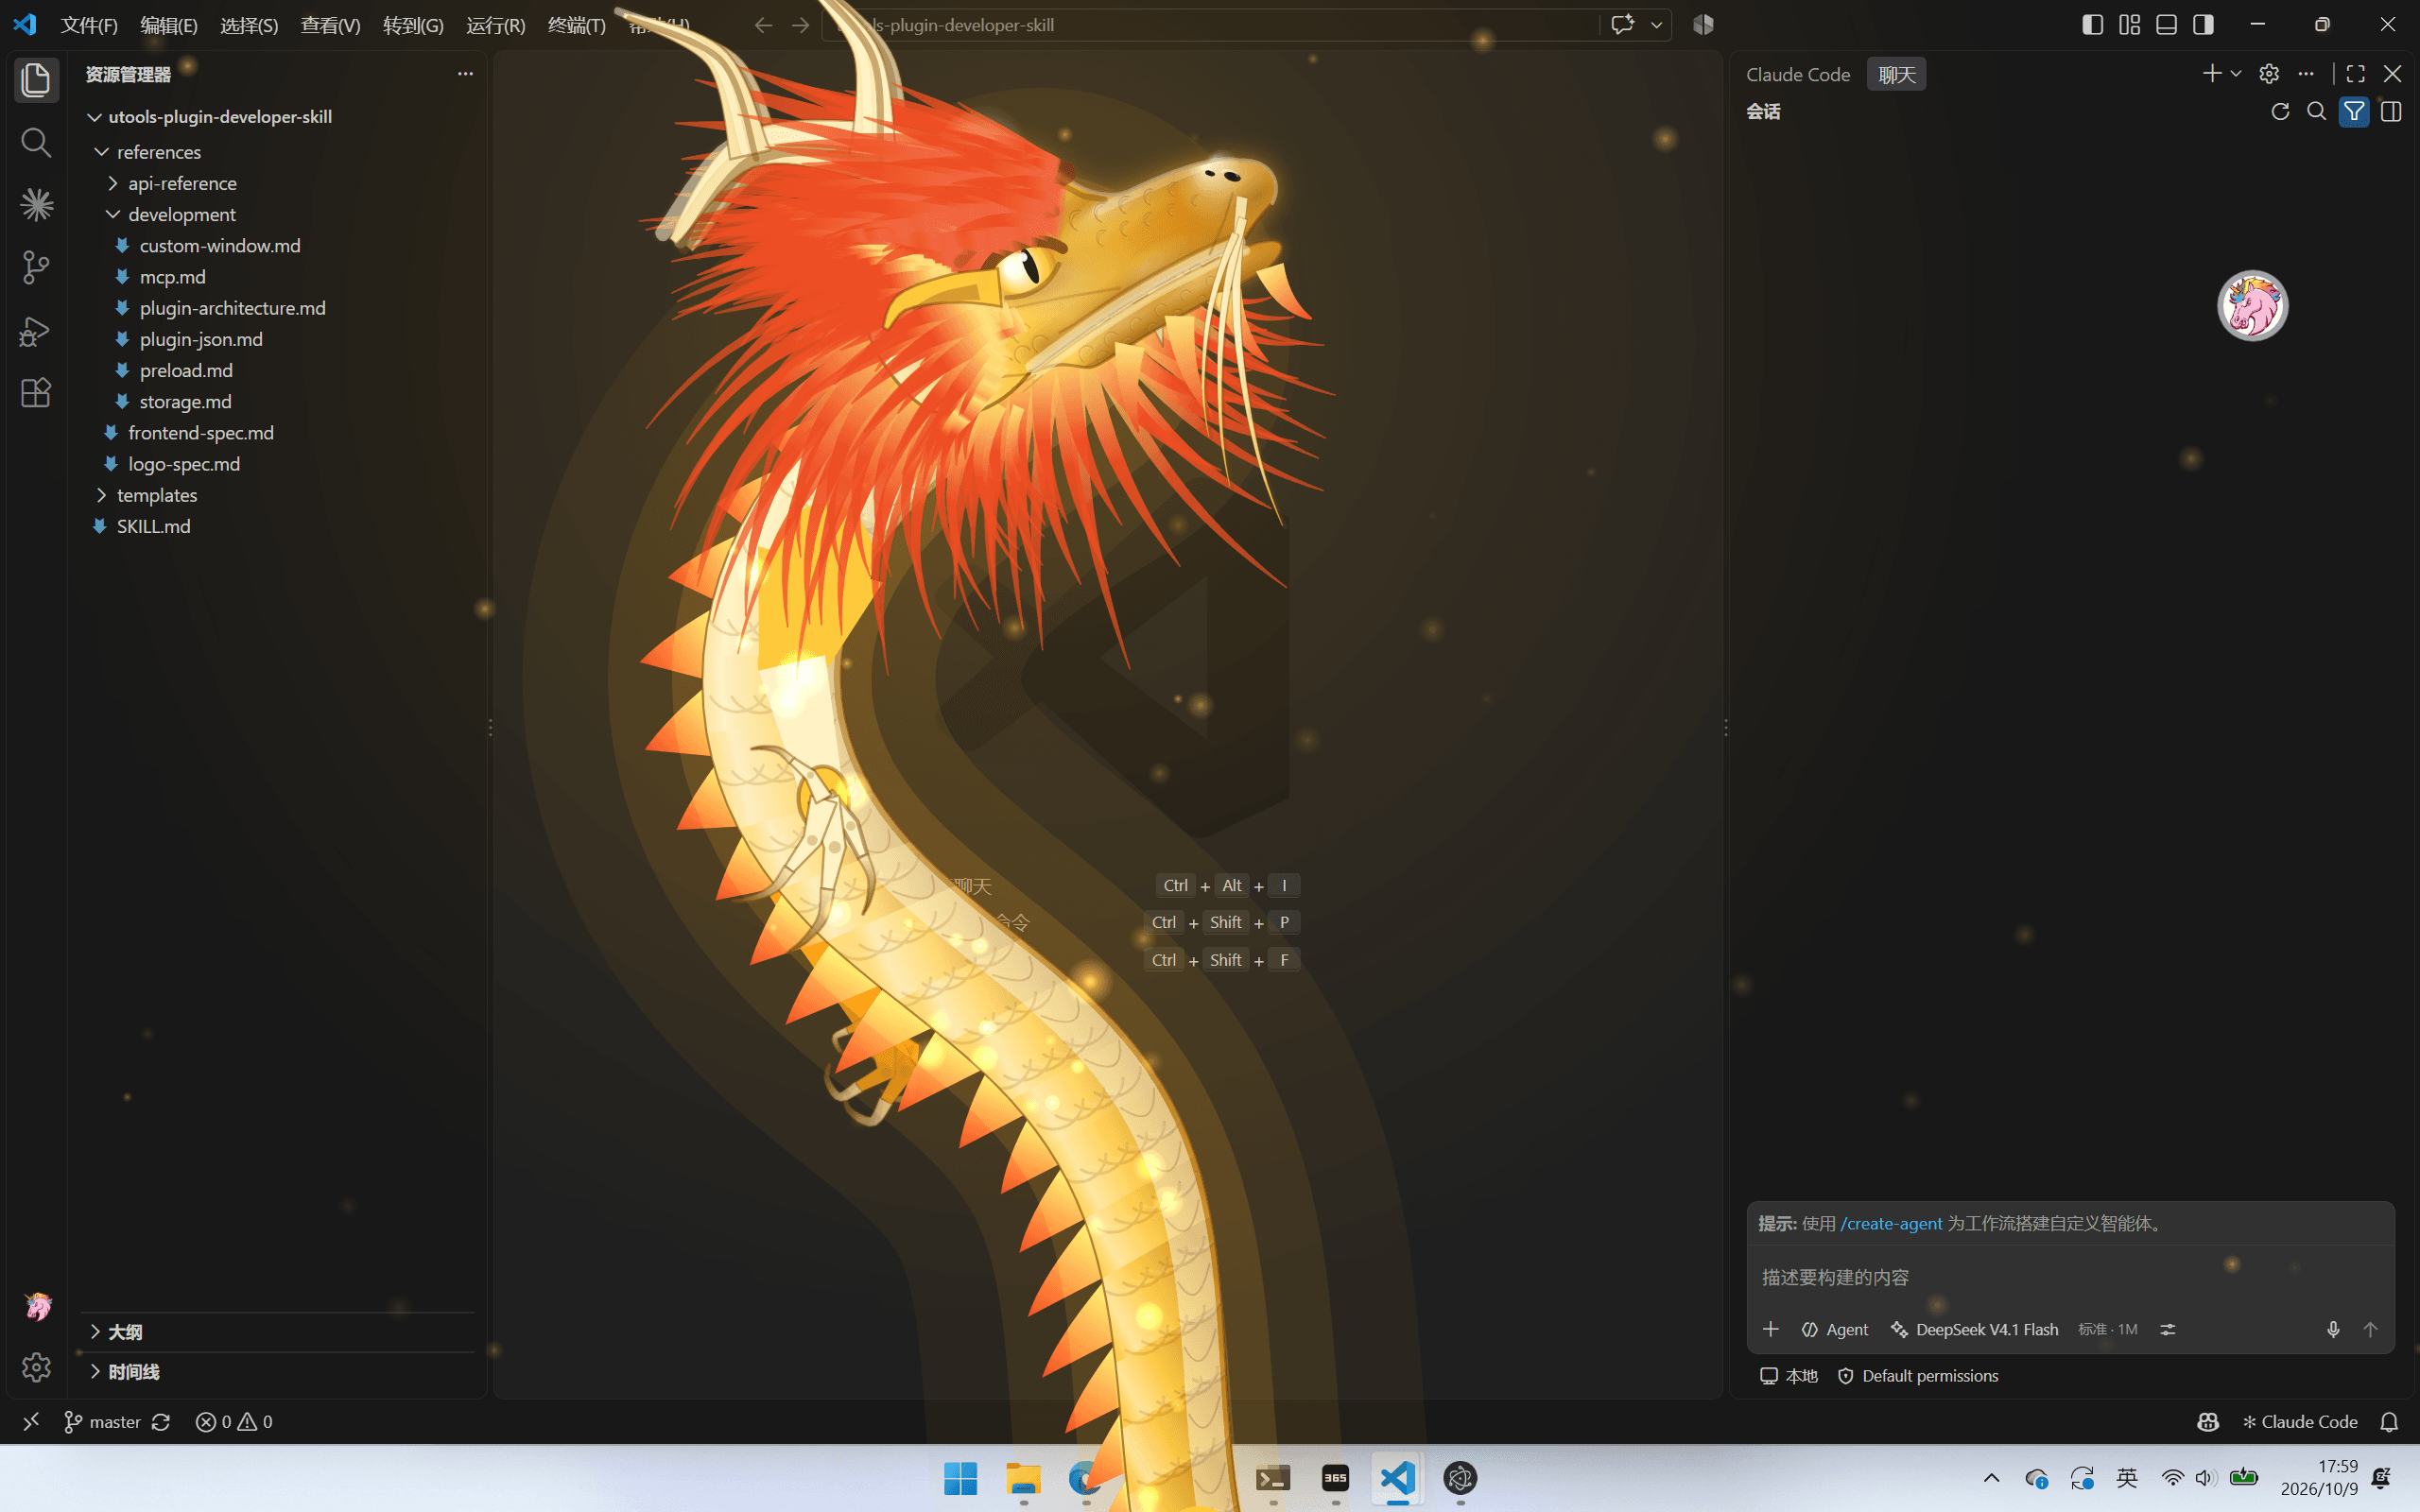Click Default permissions below the chat input
This screenshot has width=2420, height=1512.
(1918, 1376)
